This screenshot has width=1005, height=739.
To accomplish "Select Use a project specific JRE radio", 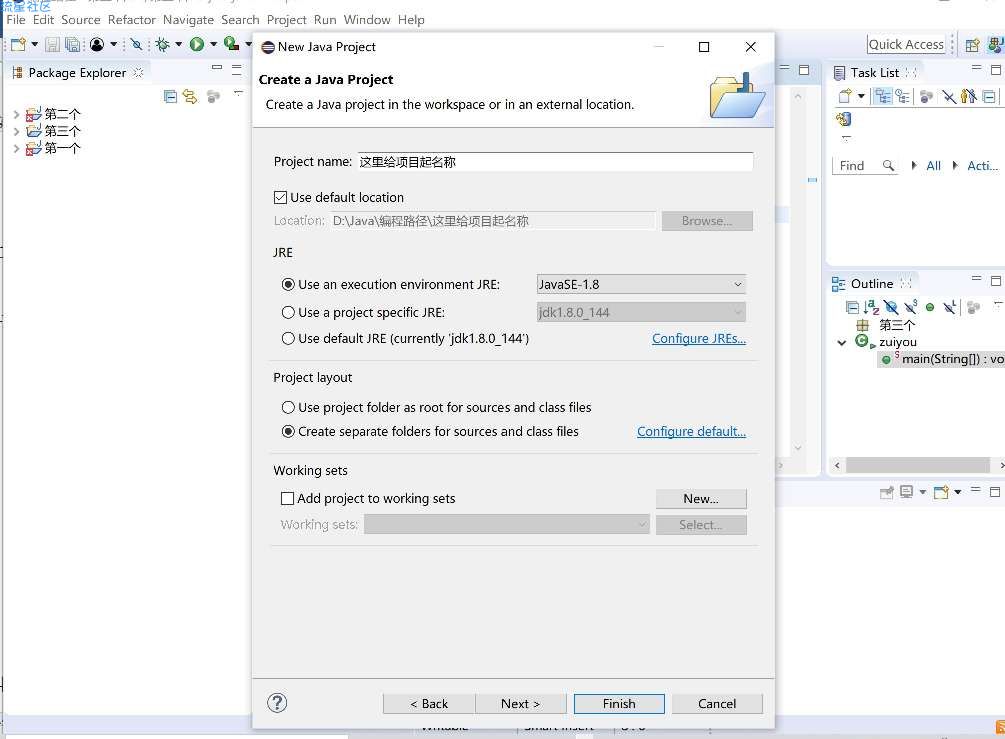I will [x=288, y=312].
